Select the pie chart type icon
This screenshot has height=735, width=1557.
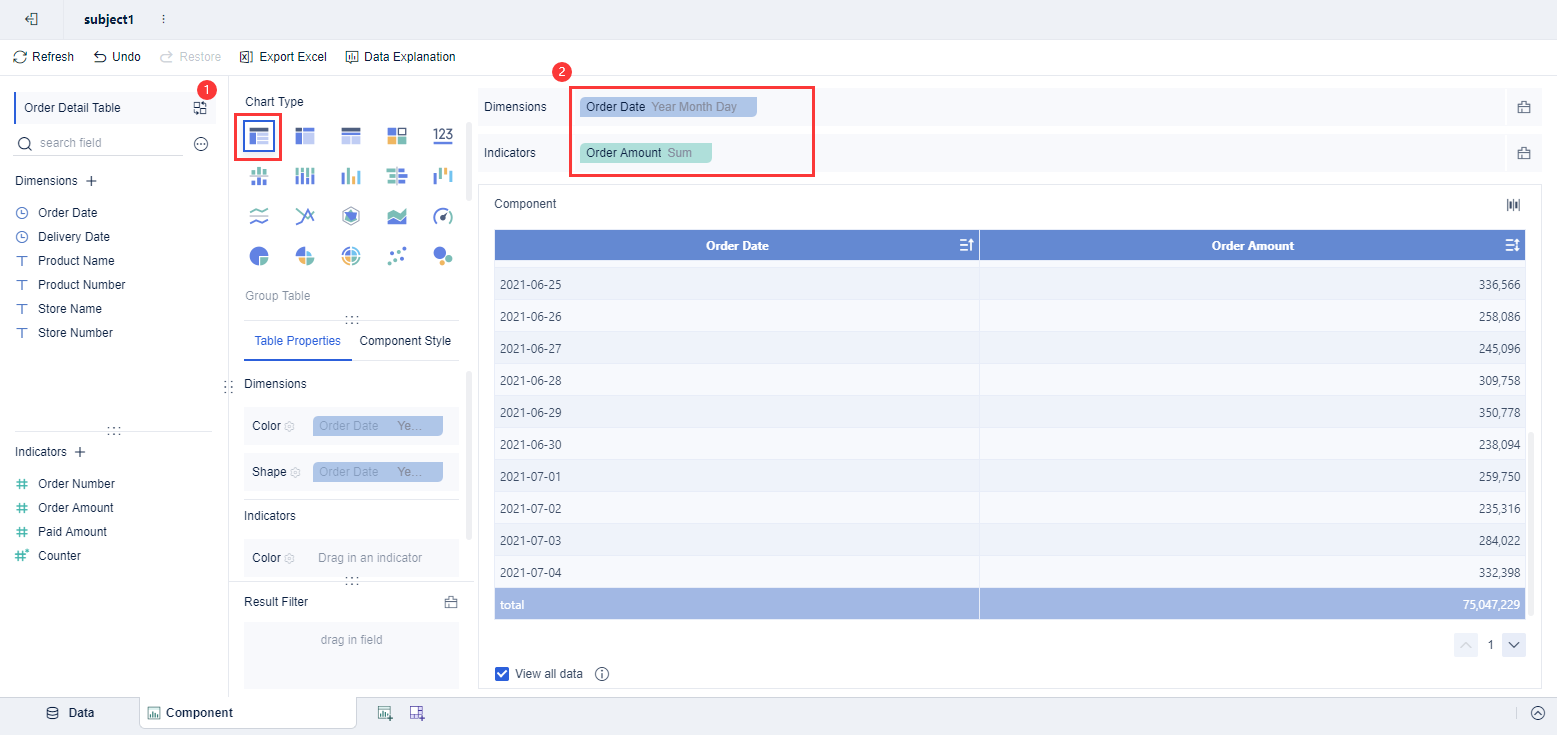[259, 255]
